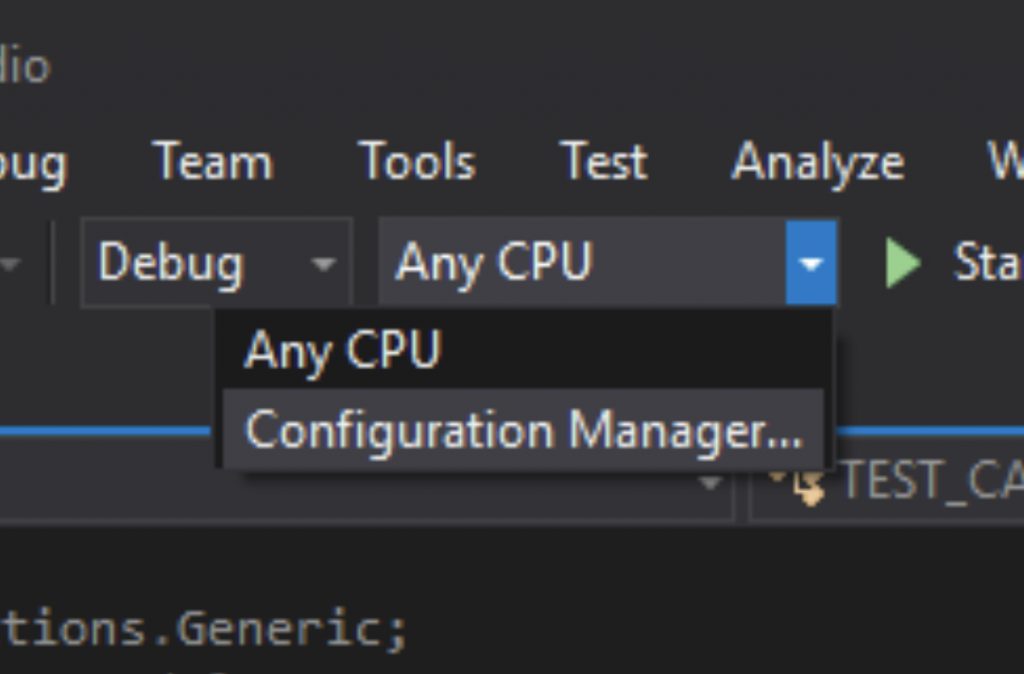The width and height of the screenshot is (1024, 674).
Task: Open the Test menu
Action: (x=603, y=162)
